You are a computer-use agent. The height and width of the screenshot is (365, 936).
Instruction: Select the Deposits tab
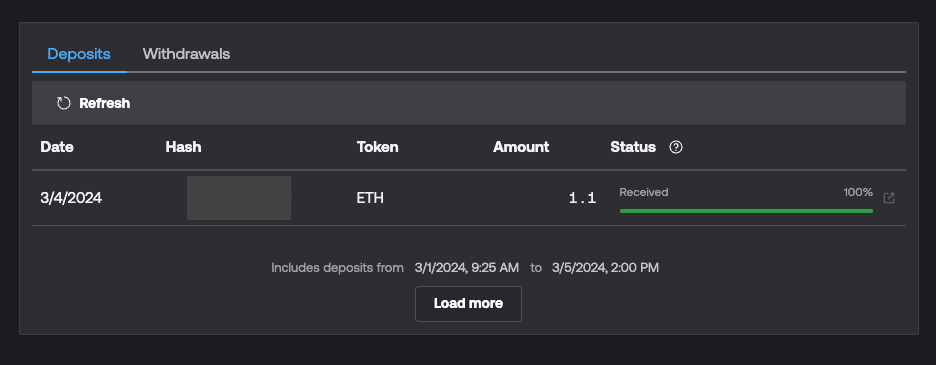[x=79, y=54]
